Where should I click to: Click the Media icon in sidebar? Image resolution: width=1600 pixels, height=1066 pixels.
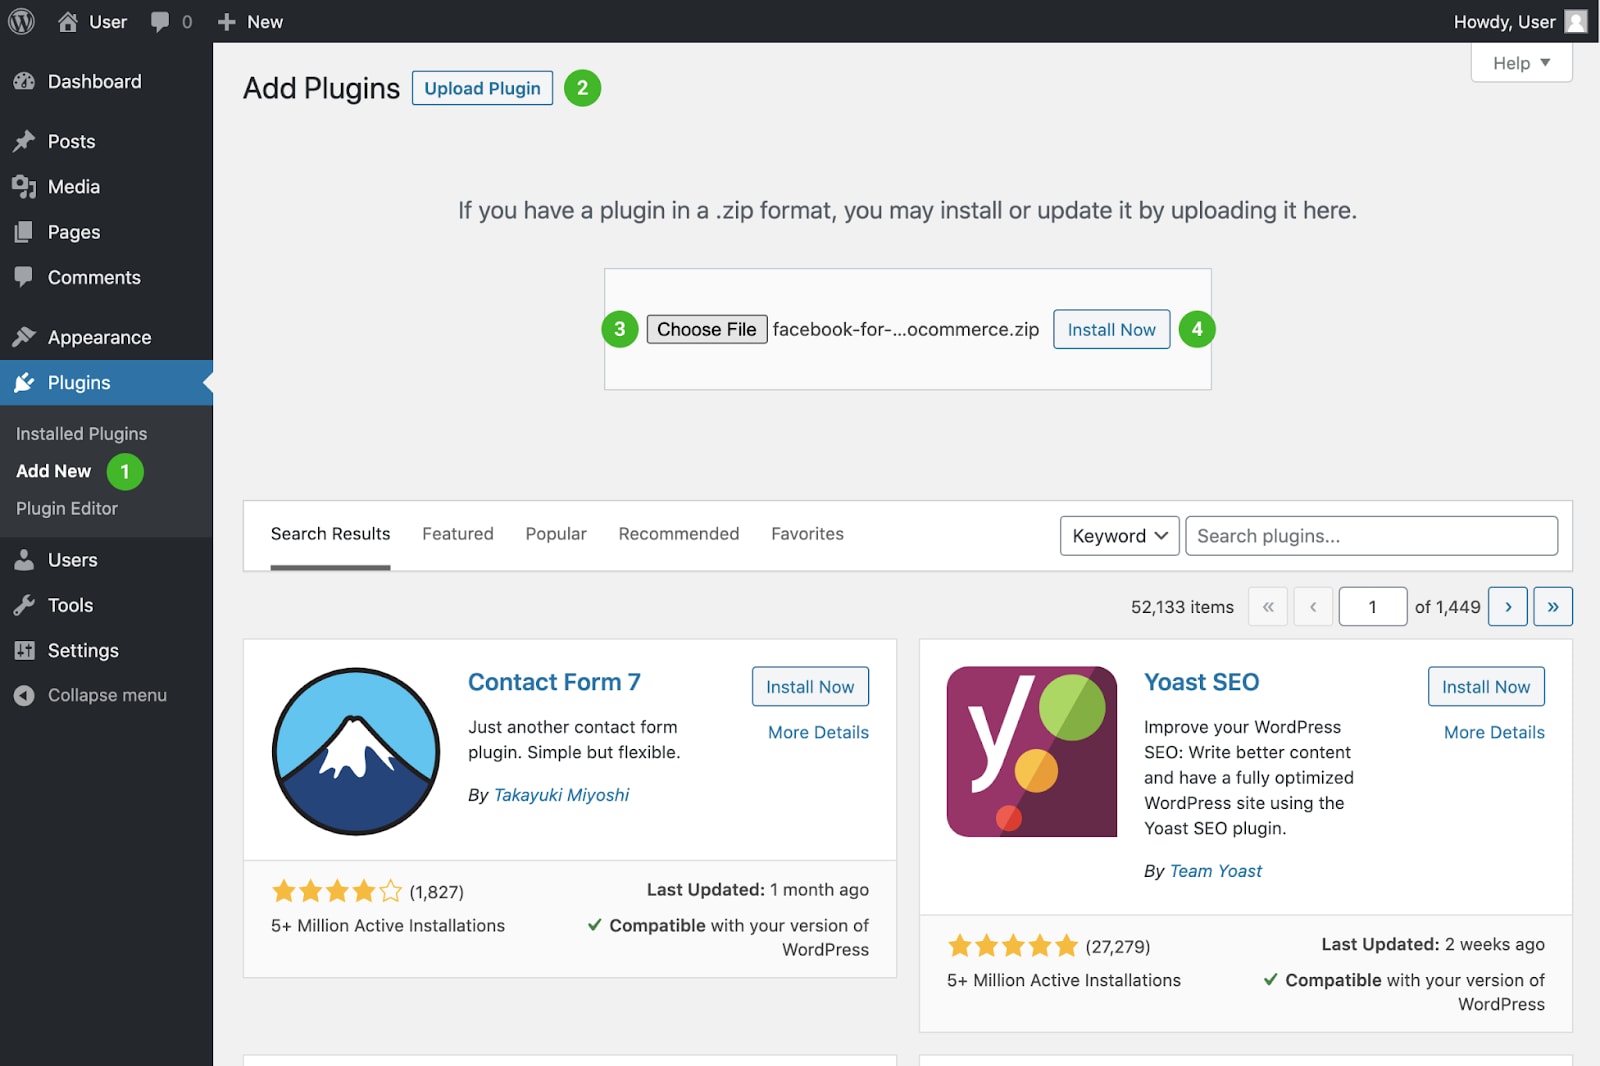pyautogui.click(x=24, y=187)
